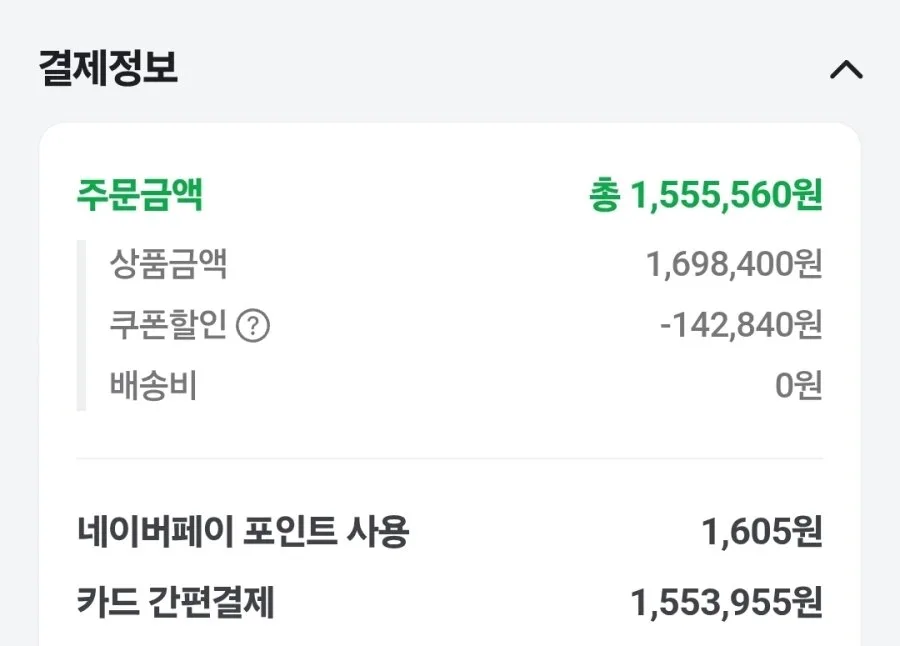This screenshot has width=900, height=646.
Task: Collapse the 결제정보 section with the chevron
Action: click(x=846, y=70)
